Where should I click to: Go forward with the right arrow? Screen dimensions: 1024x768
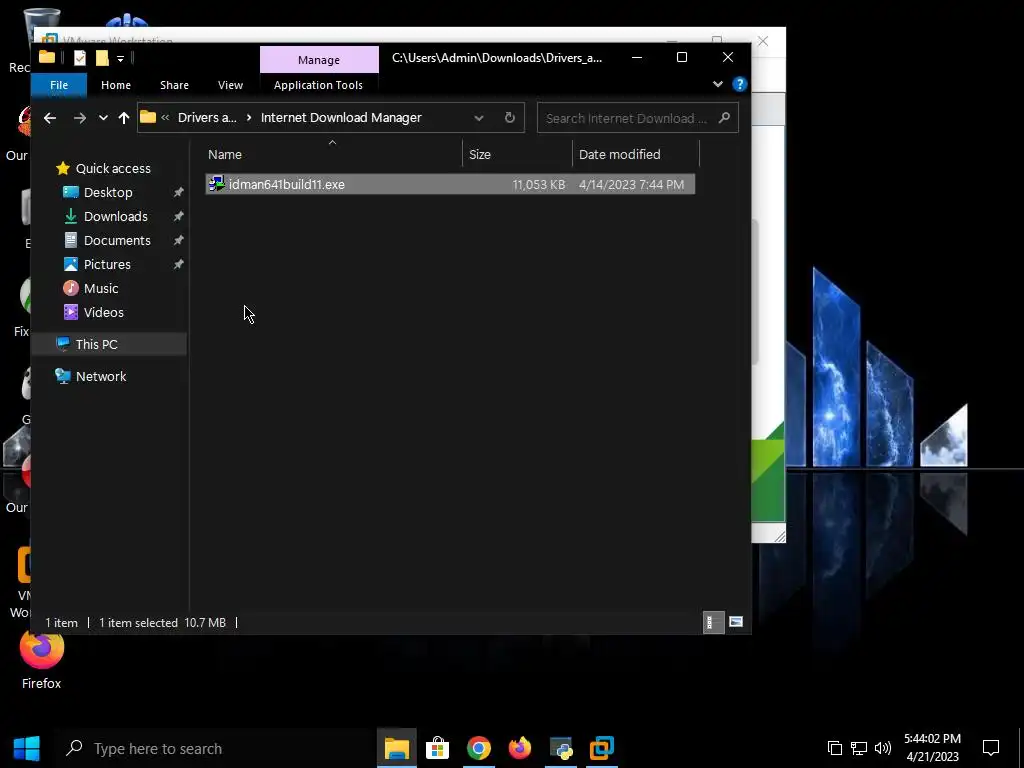(80, 118)
